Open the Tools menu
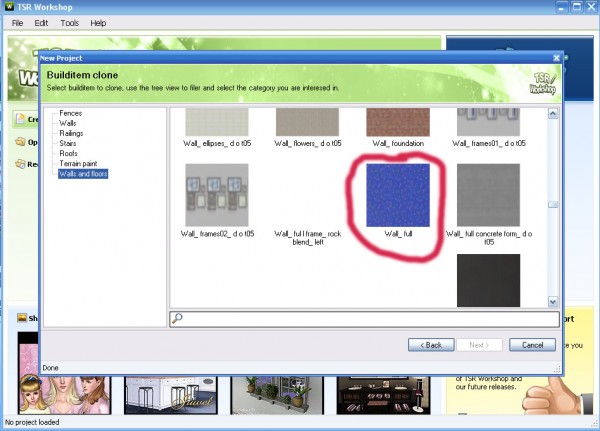 coord(69,22)
